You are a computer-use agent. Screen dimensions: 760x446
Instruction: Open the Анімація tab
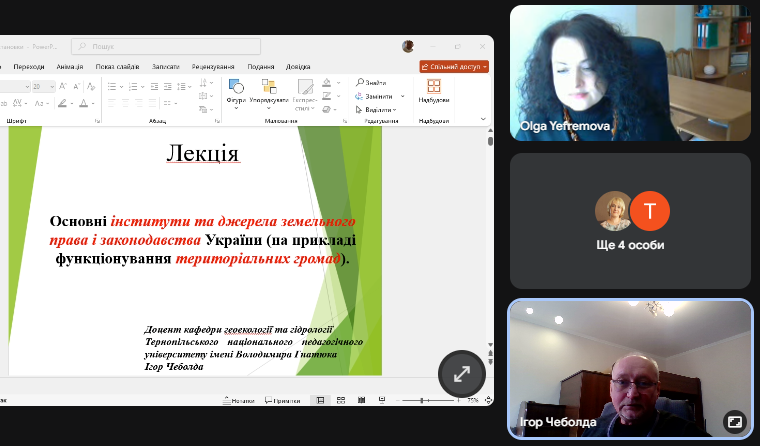pos(70,66)
